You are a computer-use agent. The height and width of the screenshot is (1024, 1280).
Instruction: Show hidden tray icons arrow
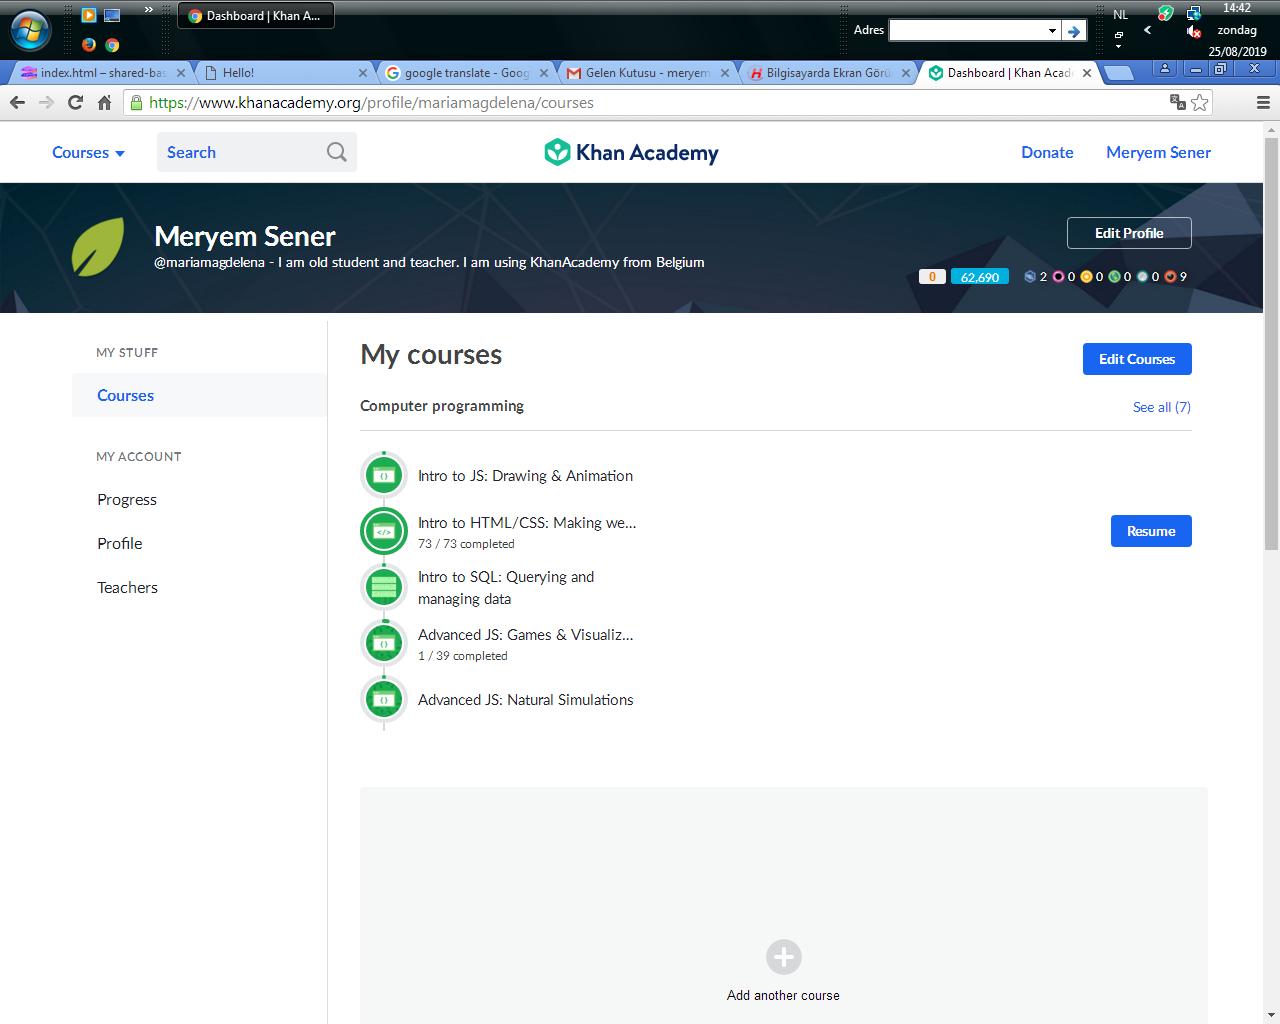pos(1147,30)
